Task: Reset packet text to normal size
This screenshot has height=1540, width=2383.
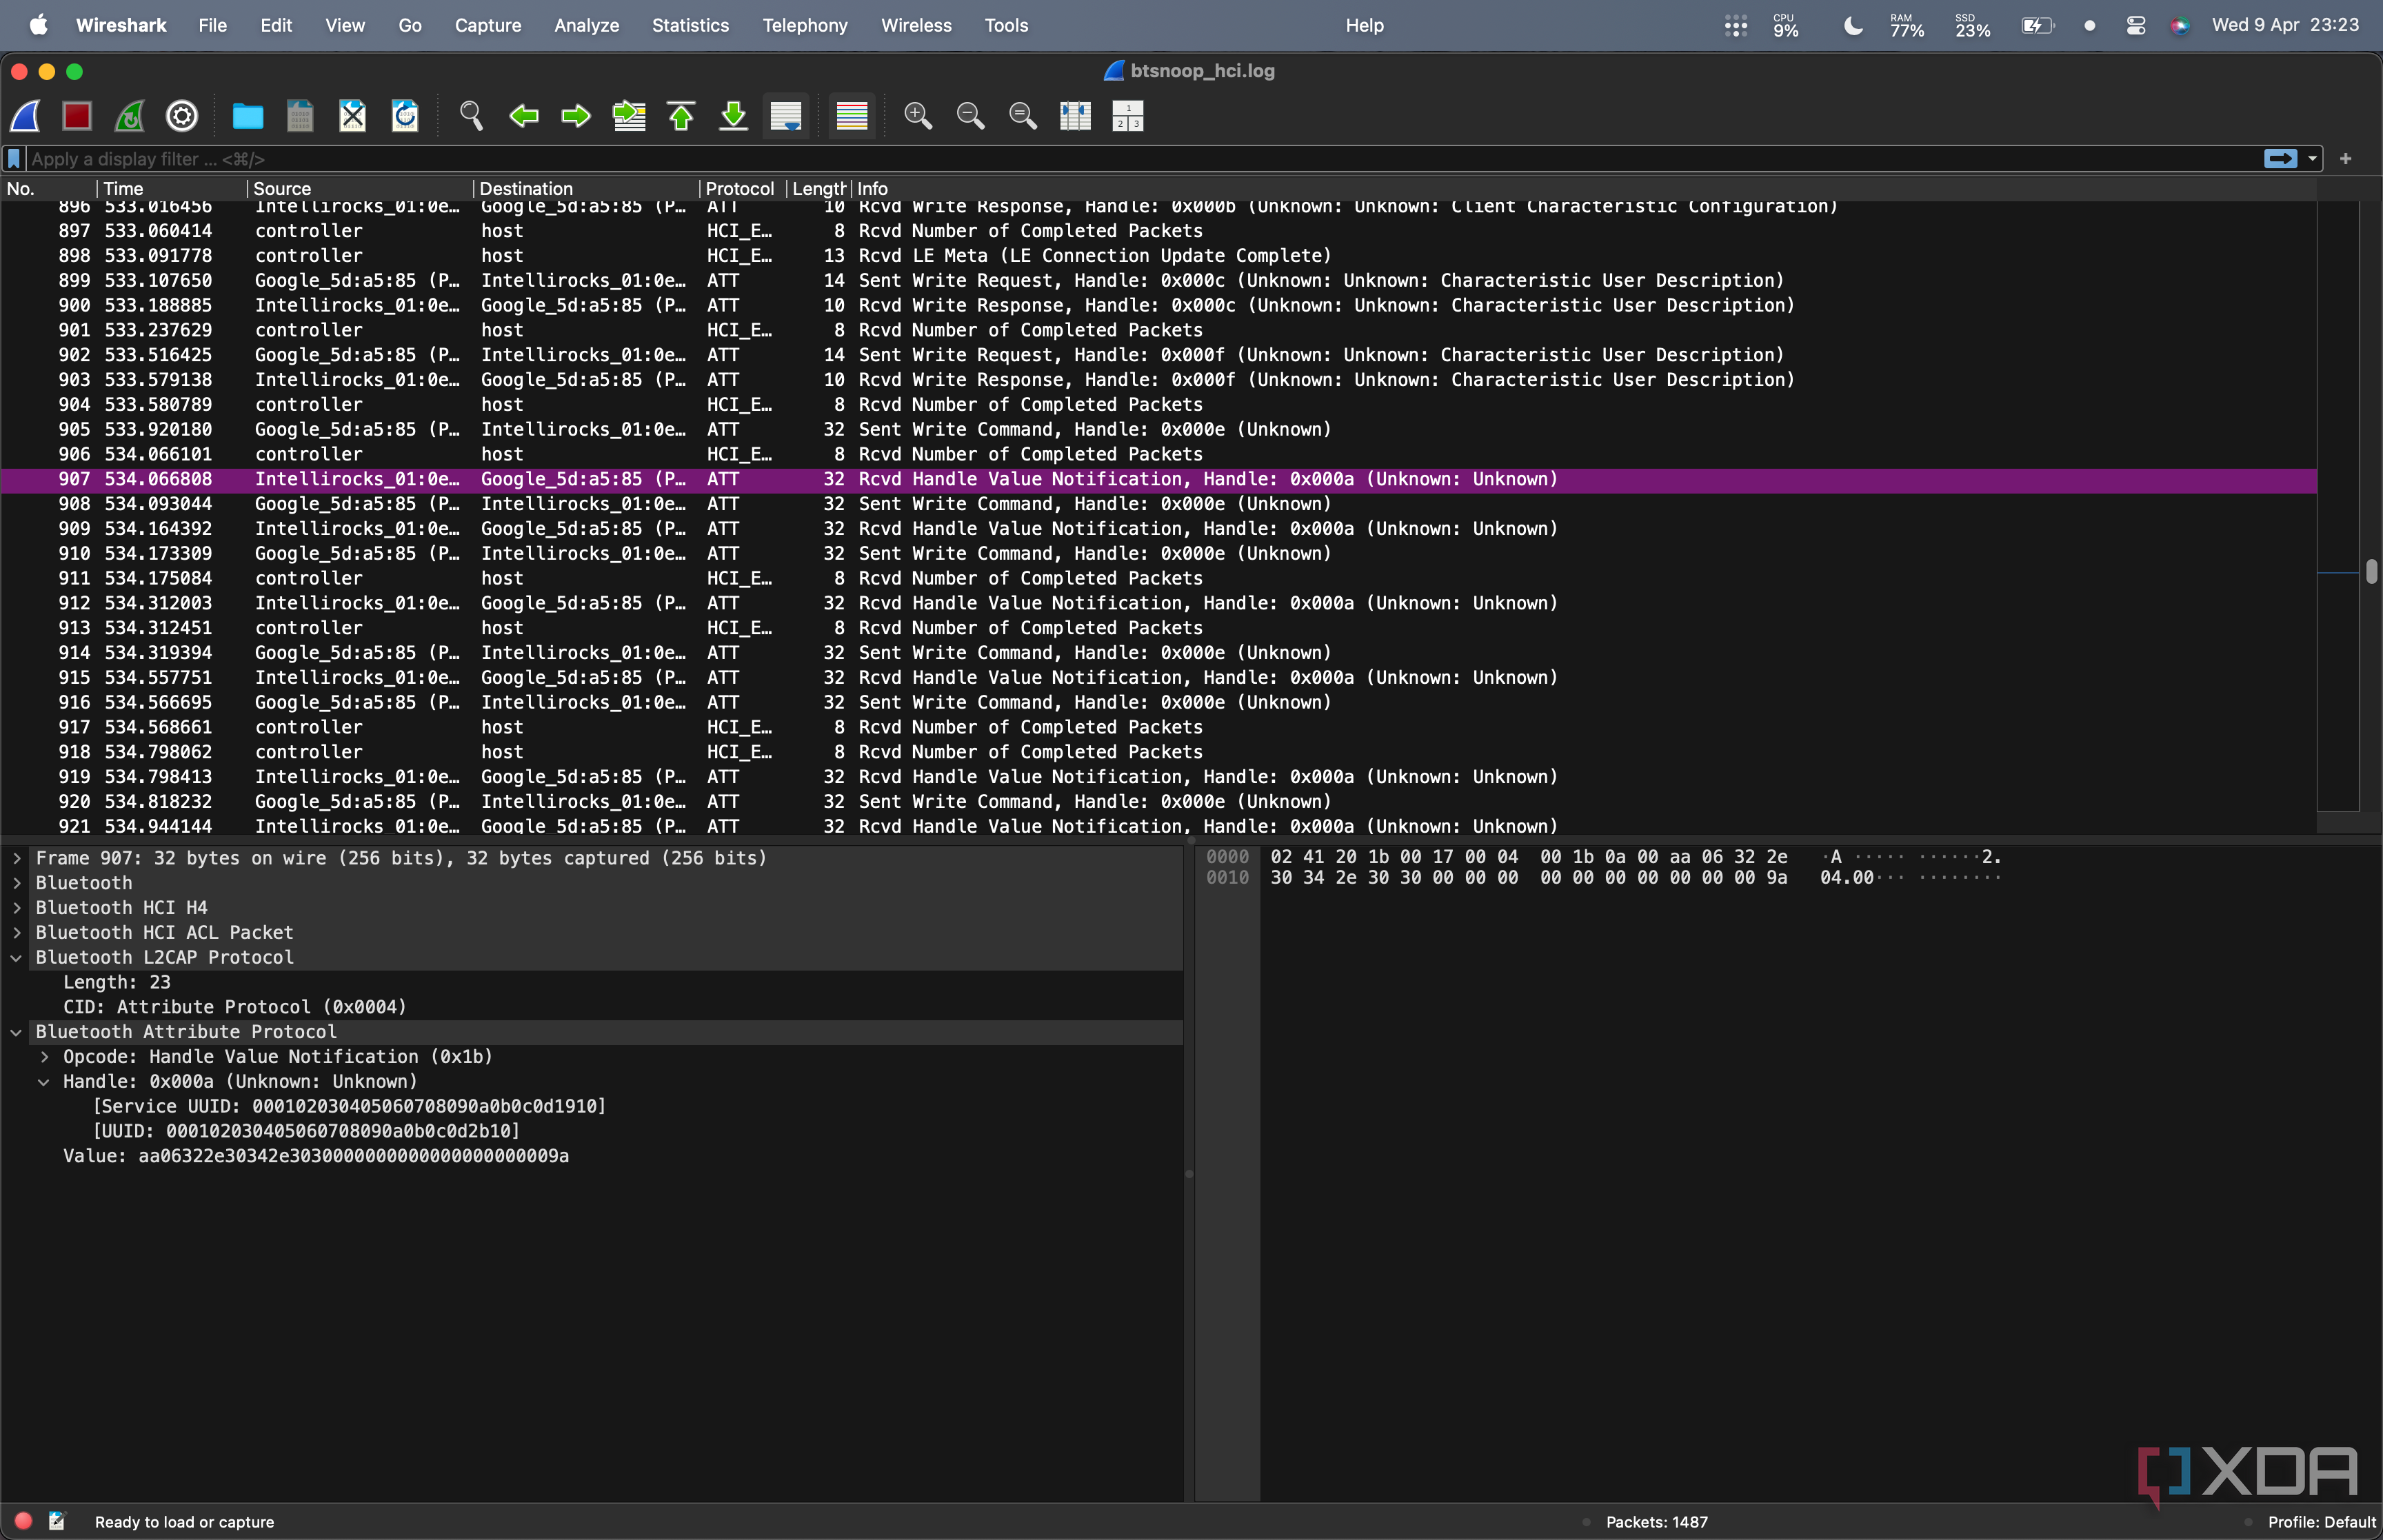Action: click(x=1023, y=116)
